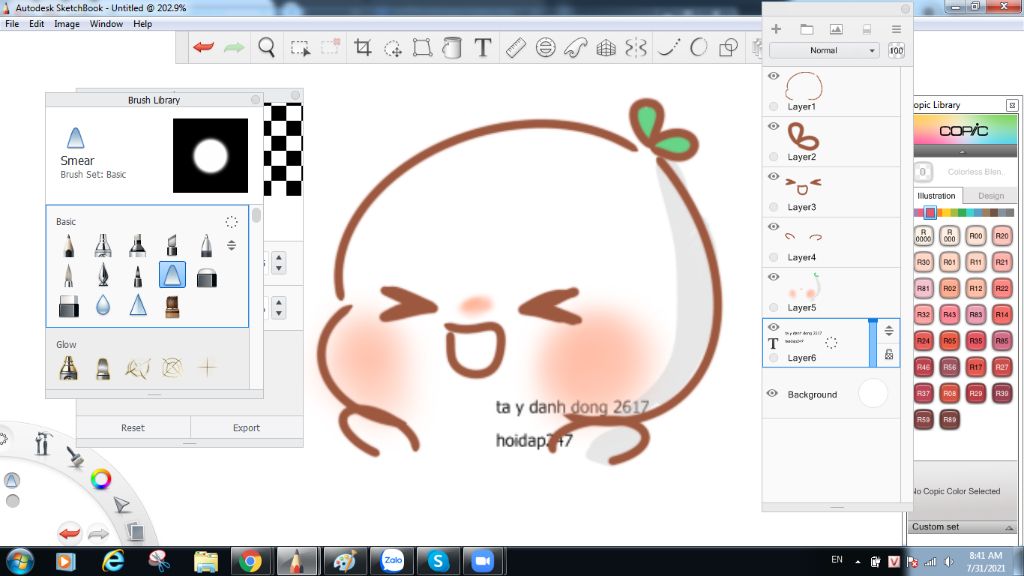The height and width of the screenshot is (576, 1024).
Task: Select the Zoom magnifier tool
Action: coord(266,47)
